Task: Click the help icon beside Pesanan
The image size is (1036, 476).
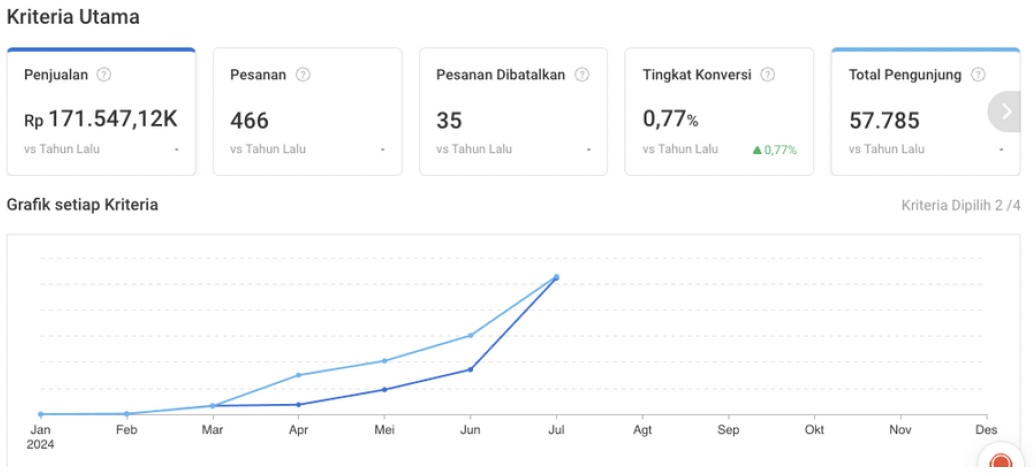Action: [x=303, y=75]
